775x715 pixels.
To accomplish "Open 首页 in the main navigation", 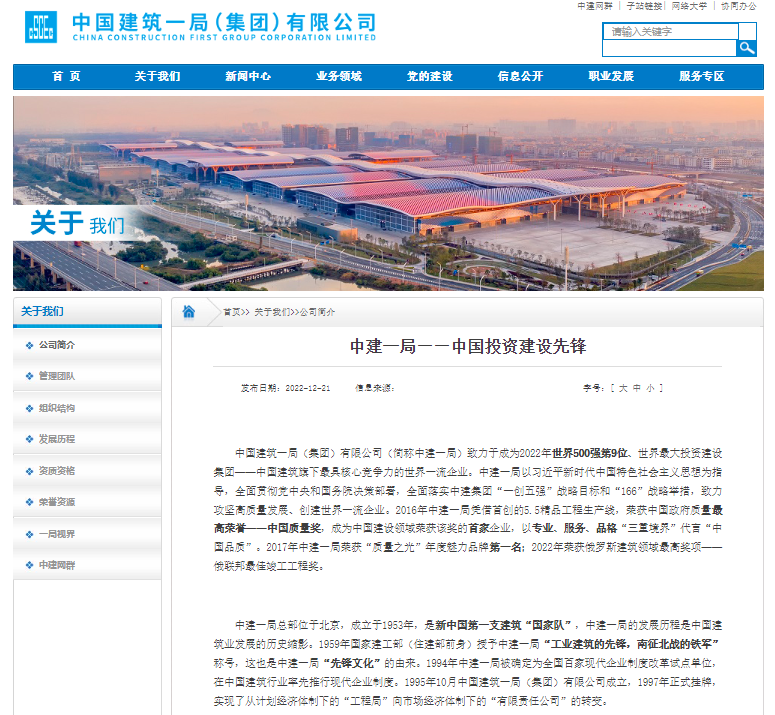I will pos(66,77).
